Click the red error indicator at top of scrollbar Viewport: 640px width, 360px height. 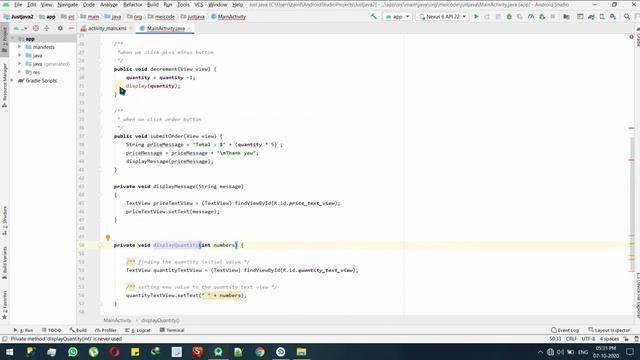point(631,37)
